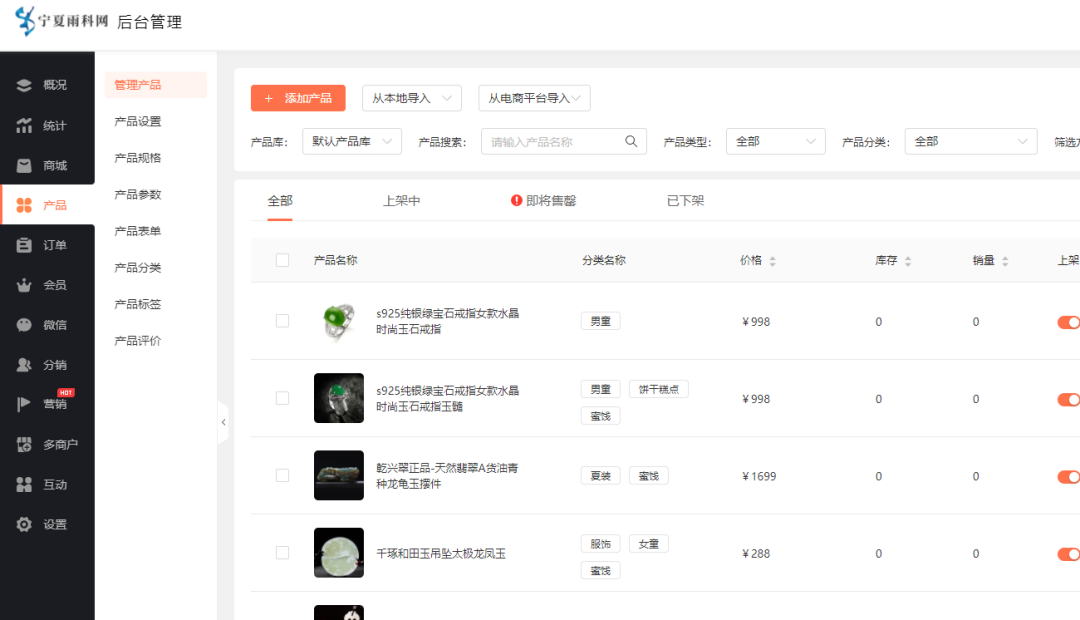Tick checkbox for 时尚玉石戒指玉髓 row
The image size is (1080, 620).
282,398
